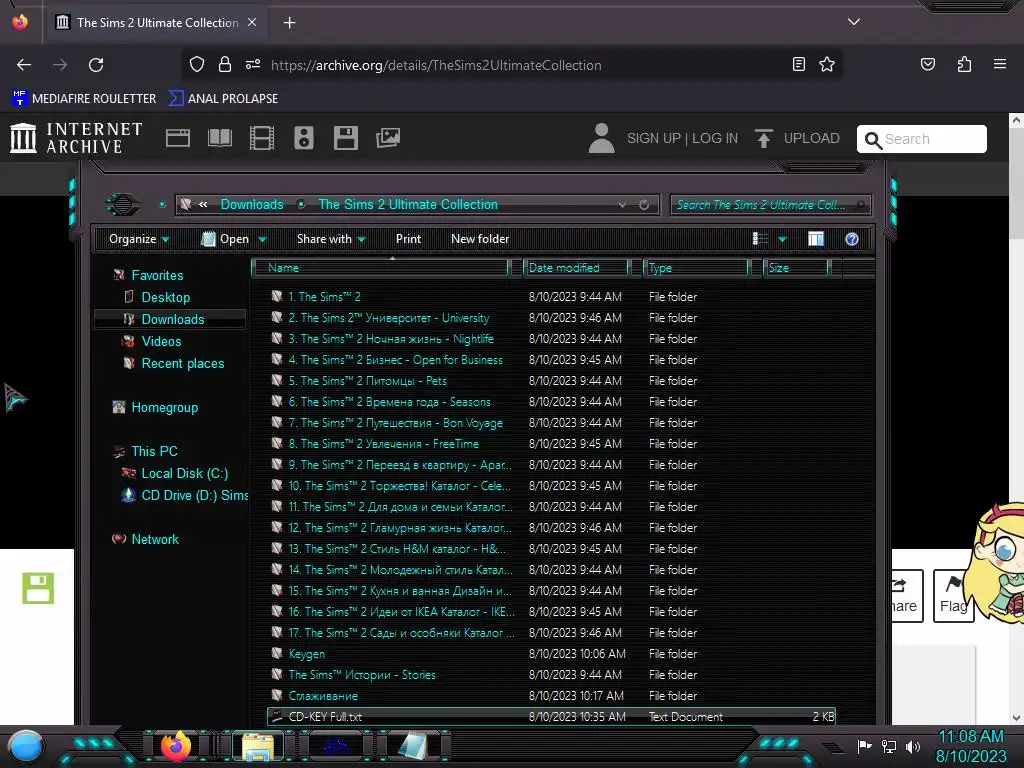The width and height of the screenshot is (1024, 768).
Task: Click the user avatar icon
Action: point(601,138)
